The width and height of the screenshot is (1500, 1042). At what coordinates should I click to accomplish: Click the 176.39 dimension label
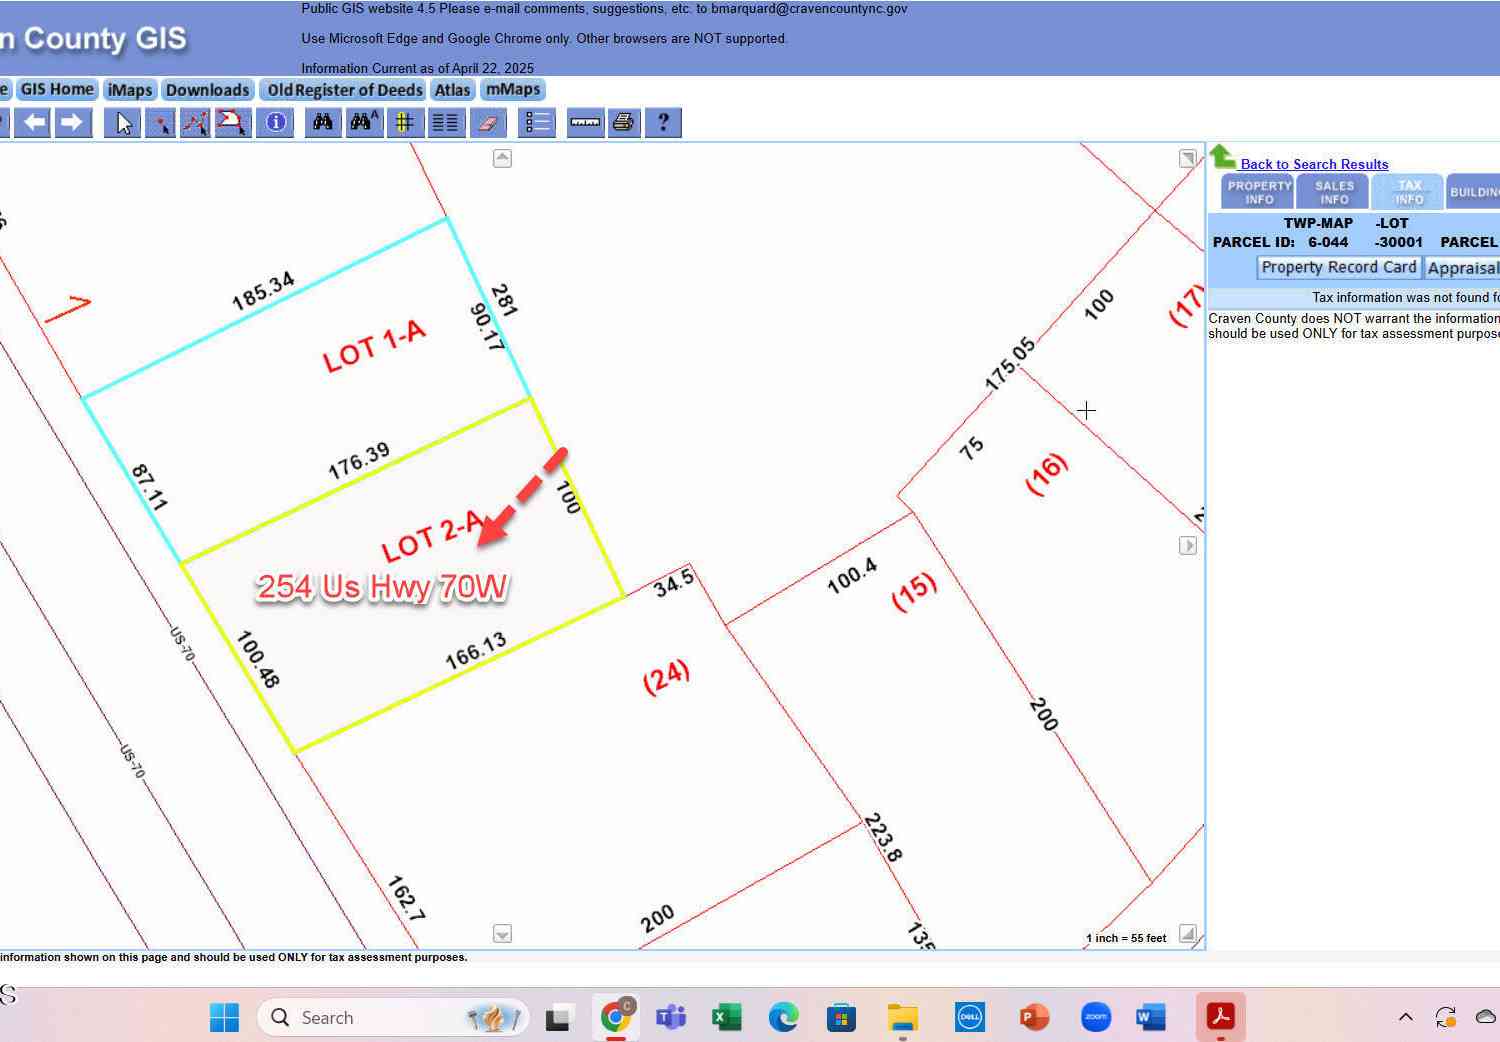[359, 461]
